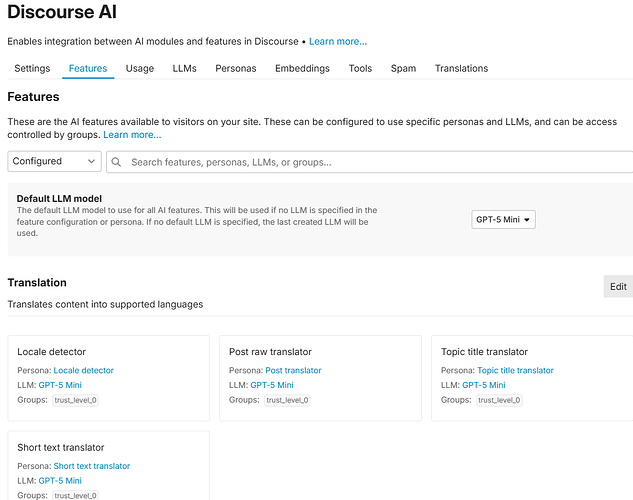
Task: Open GPT-5 Mini link in Post raw translator card
Action: coord(272,385)
